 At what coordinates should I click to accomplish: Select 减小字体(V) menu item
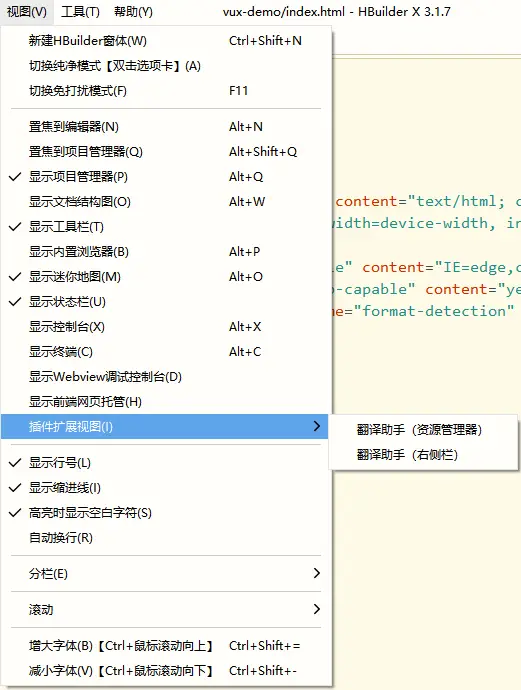point(165,671)
